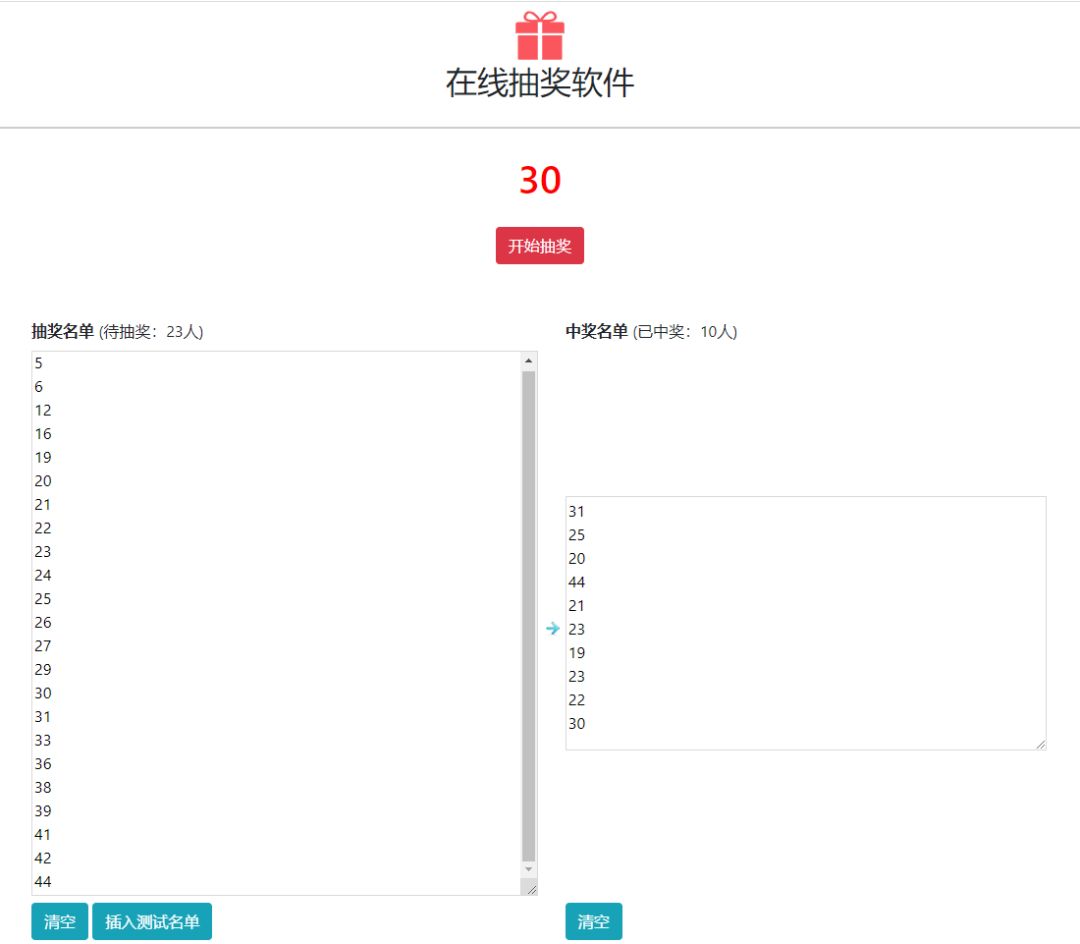This screenshot has width=1080, height=944.
Task: Click entry 26 in the 抽奖名单 list
Action: click(x=43, y=622)
